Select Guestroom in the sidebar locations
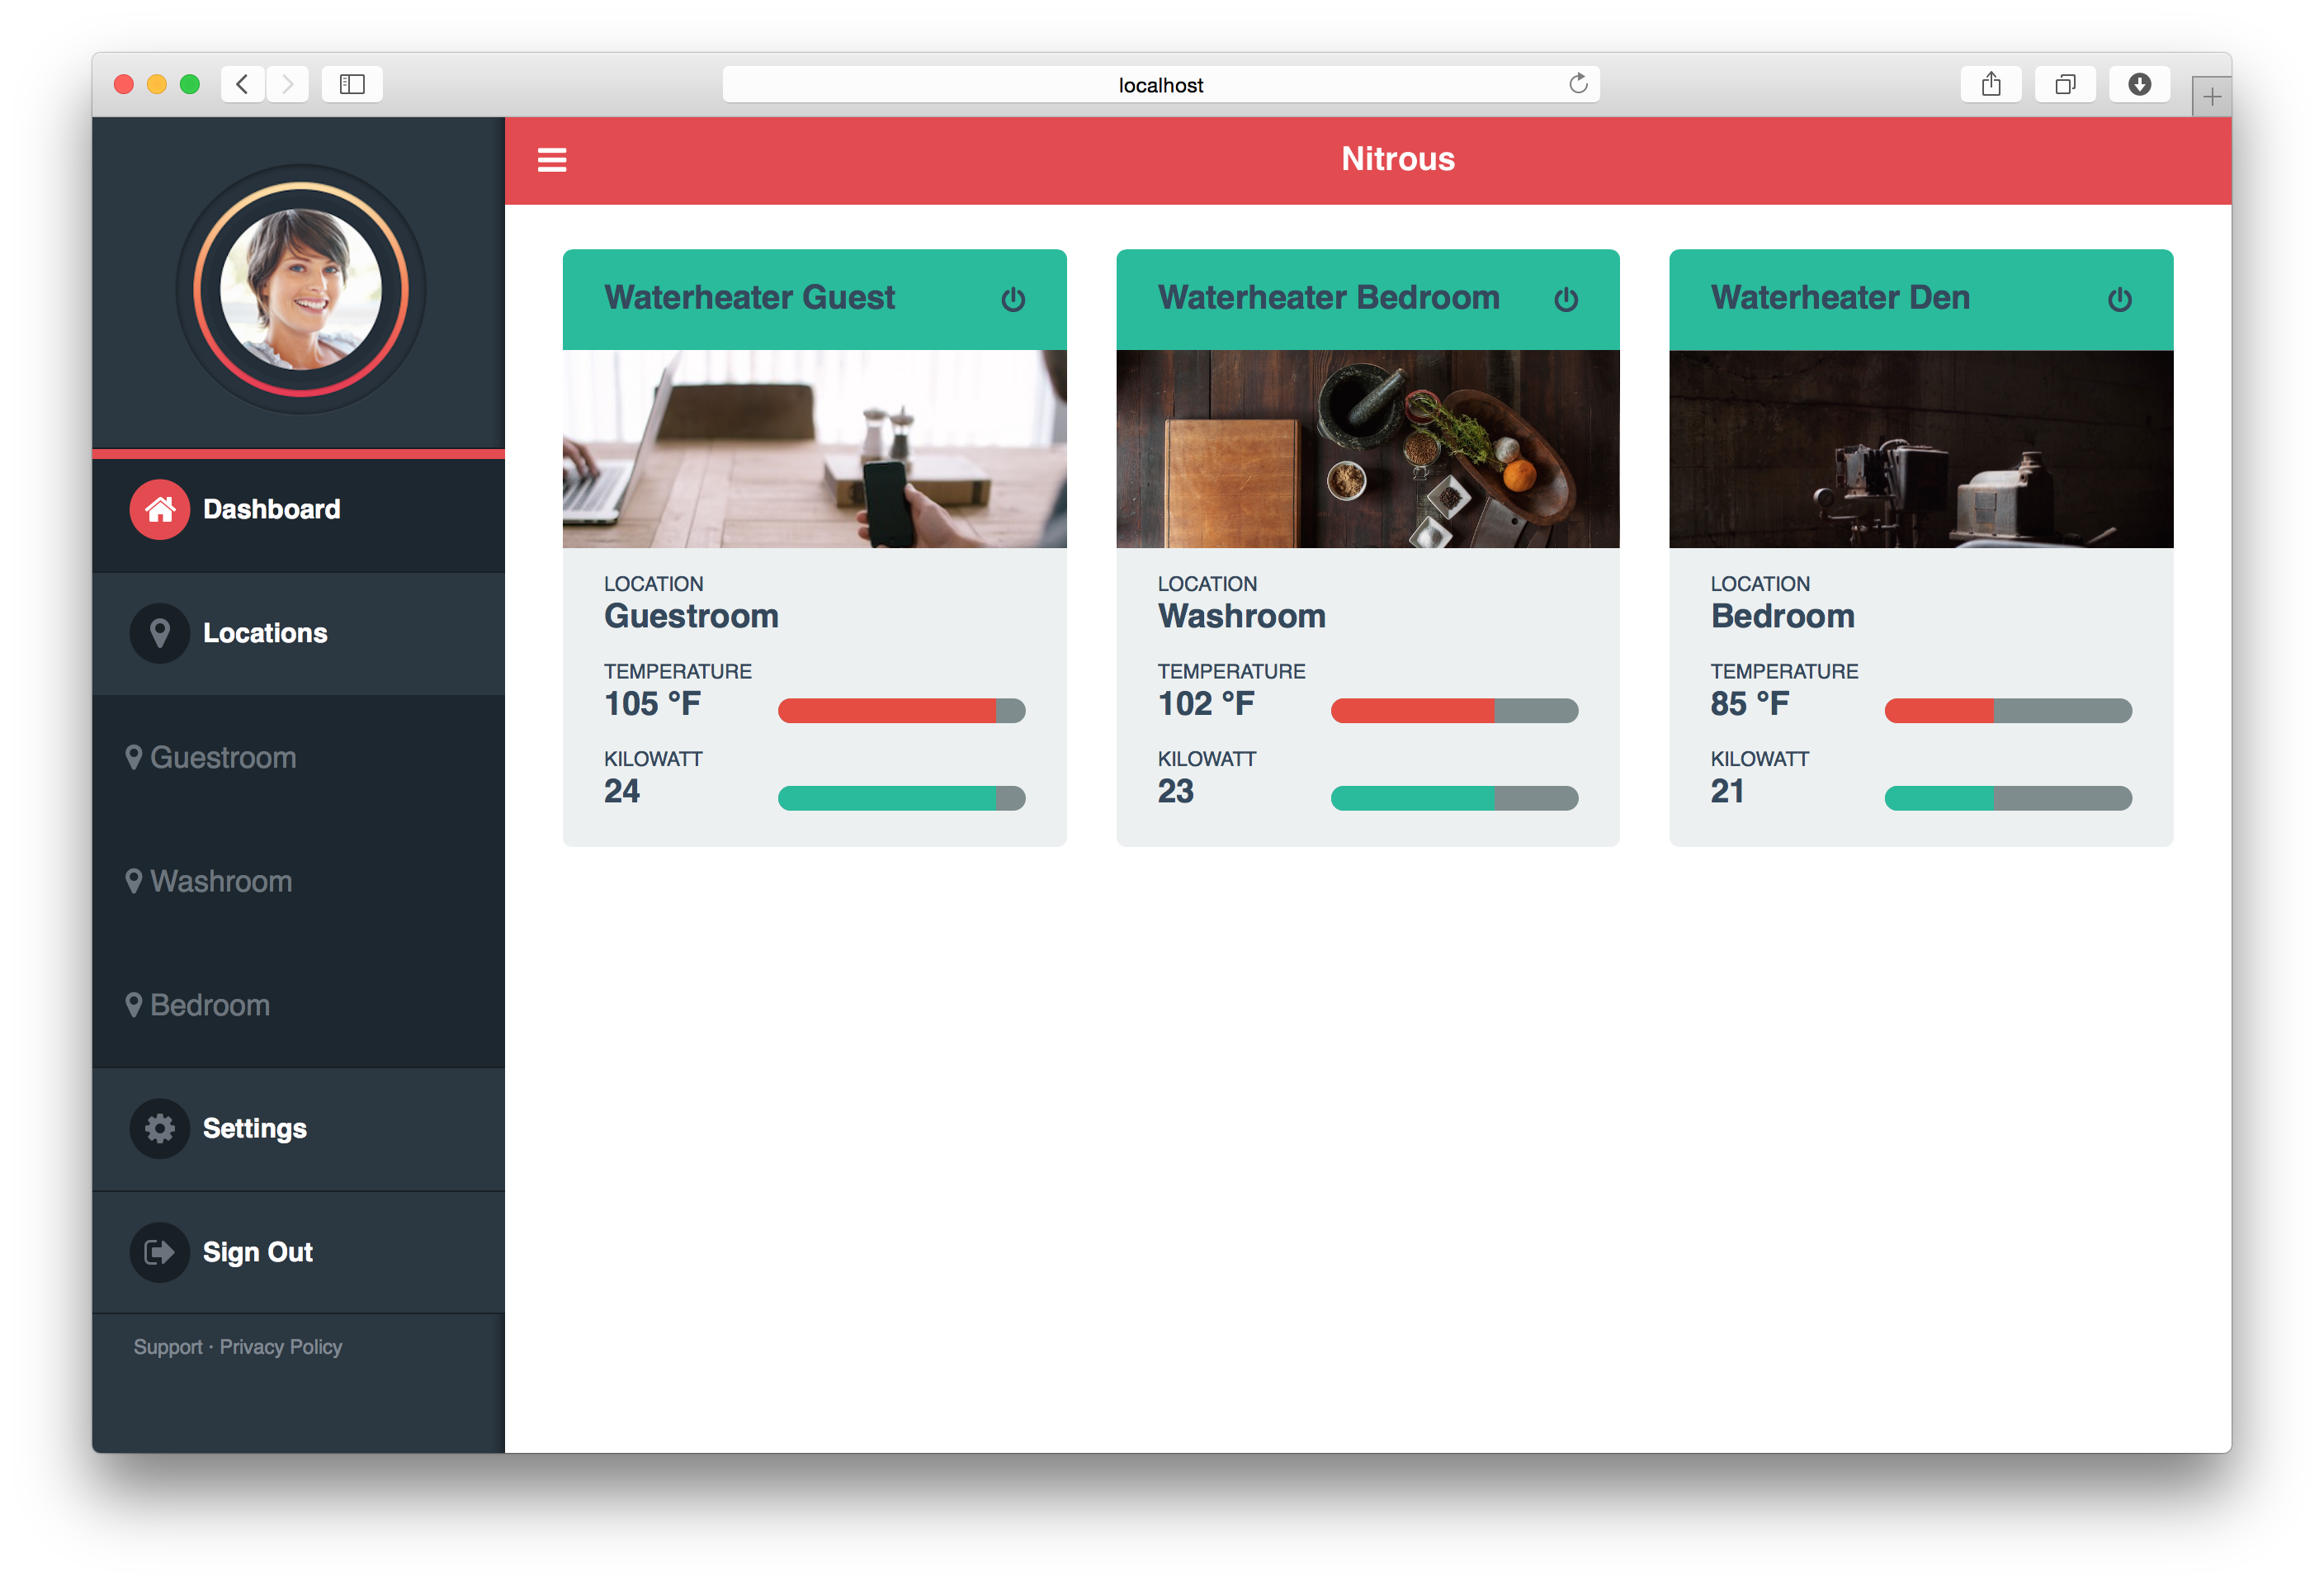The image size is (2324, 1585). point(222,758)
